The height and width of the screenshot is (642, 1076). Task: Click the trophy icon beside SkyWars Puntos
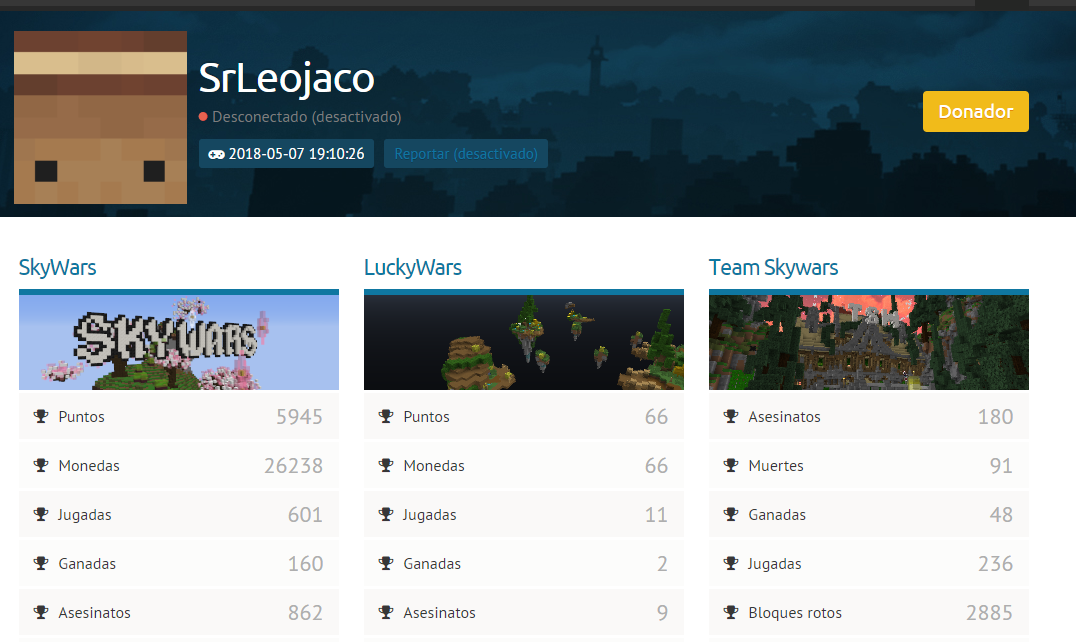coord(41,416)
